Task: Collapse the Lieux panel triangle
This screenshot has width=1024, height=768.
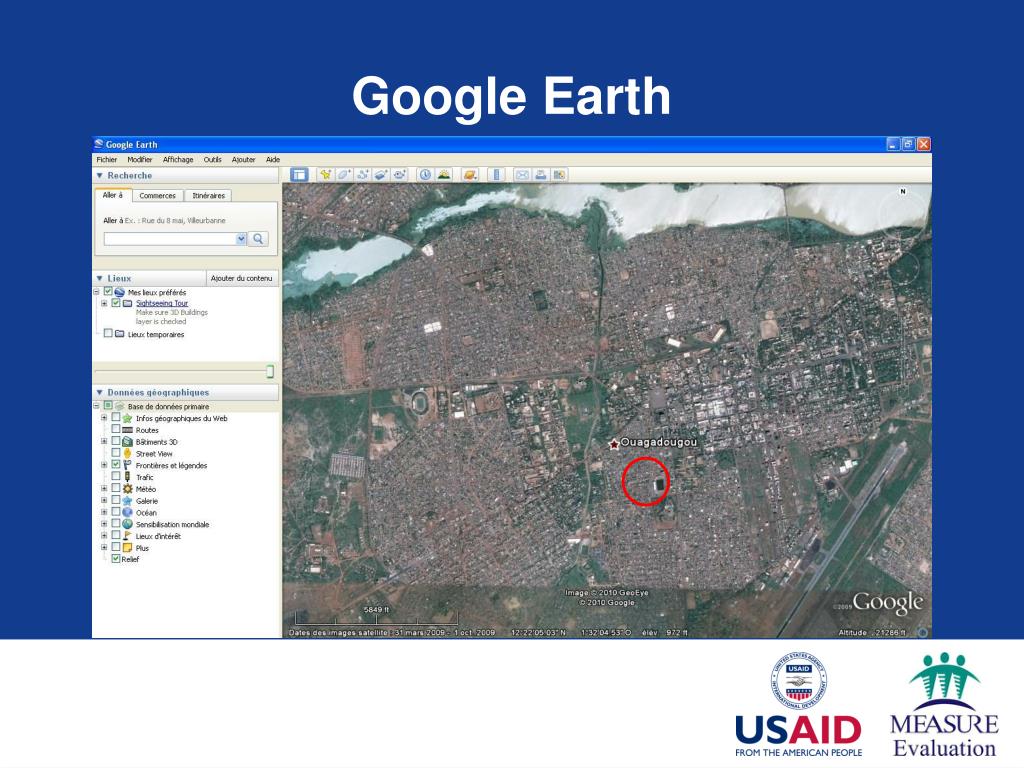Action: click(x=99, y=278)
